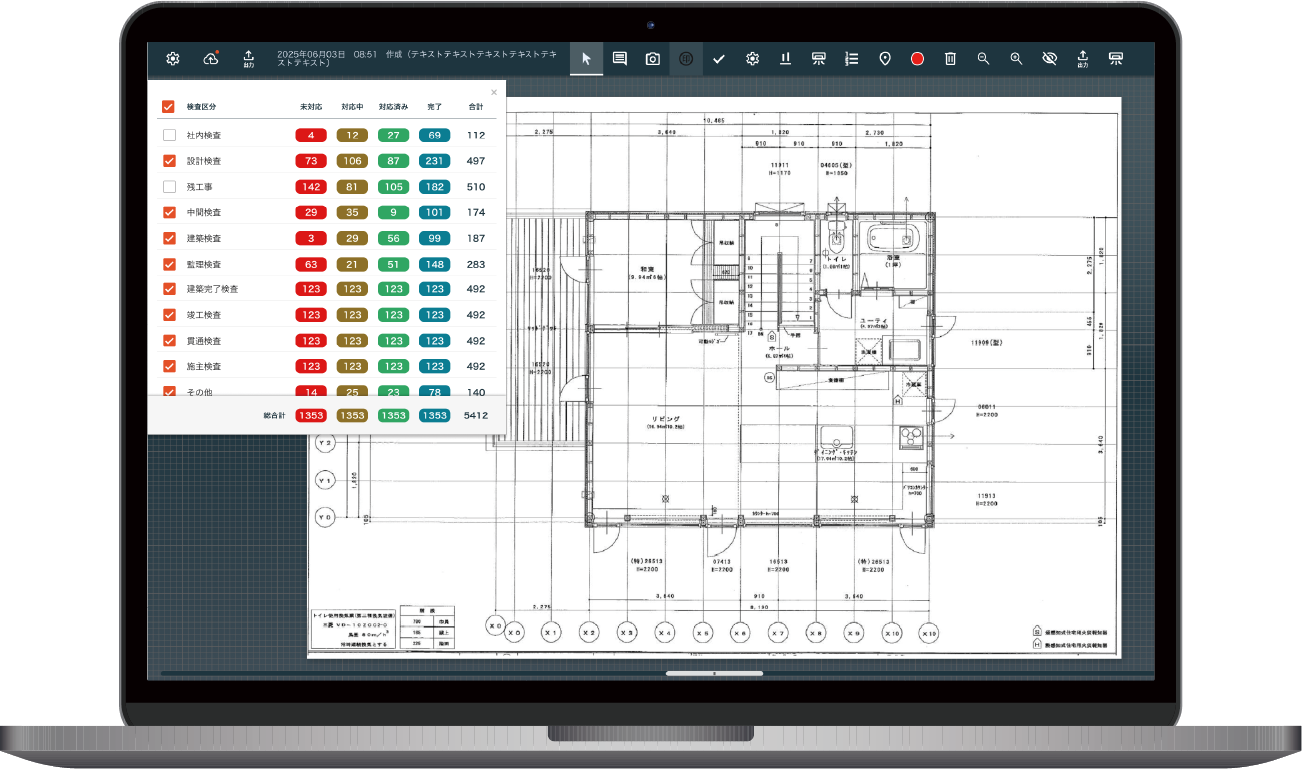Viewport: 1302px width, 769px height.
Task: Toggle the 検査区分 header select-all checkbox
Action: 169,106
